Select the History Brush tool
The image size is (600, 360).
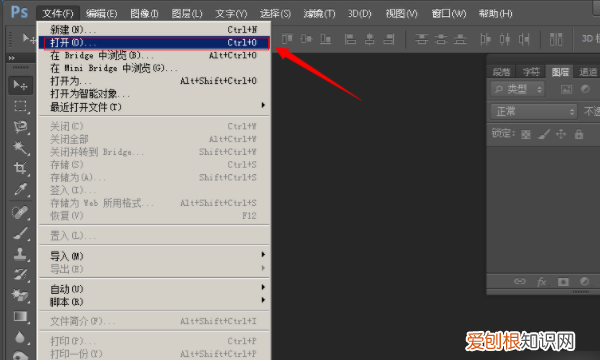(20, 274)
